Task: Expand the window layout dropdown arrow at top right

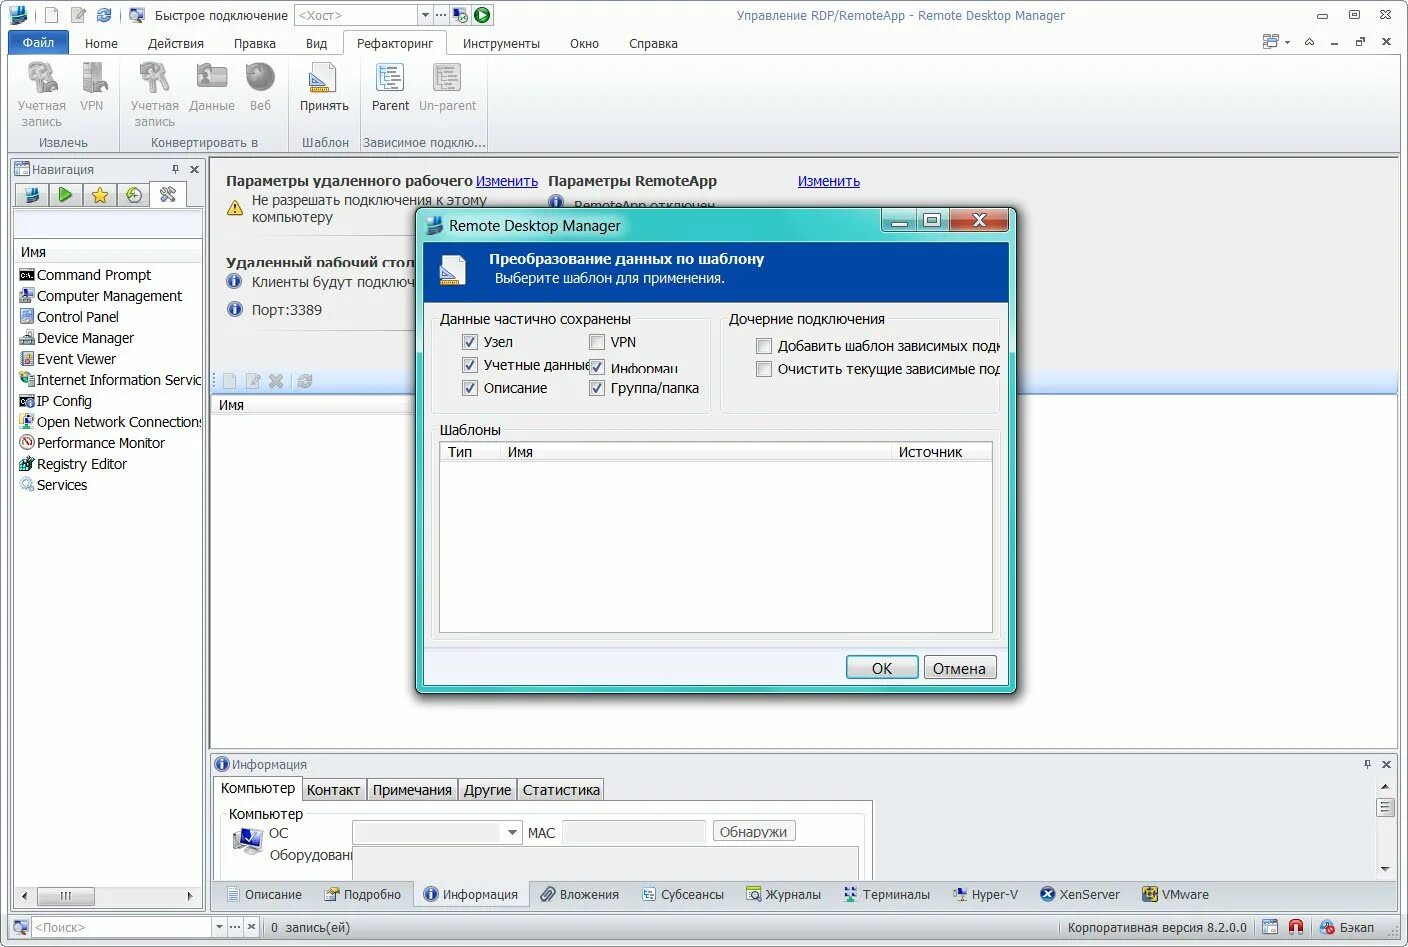Action: click(x=1287, y=42)
